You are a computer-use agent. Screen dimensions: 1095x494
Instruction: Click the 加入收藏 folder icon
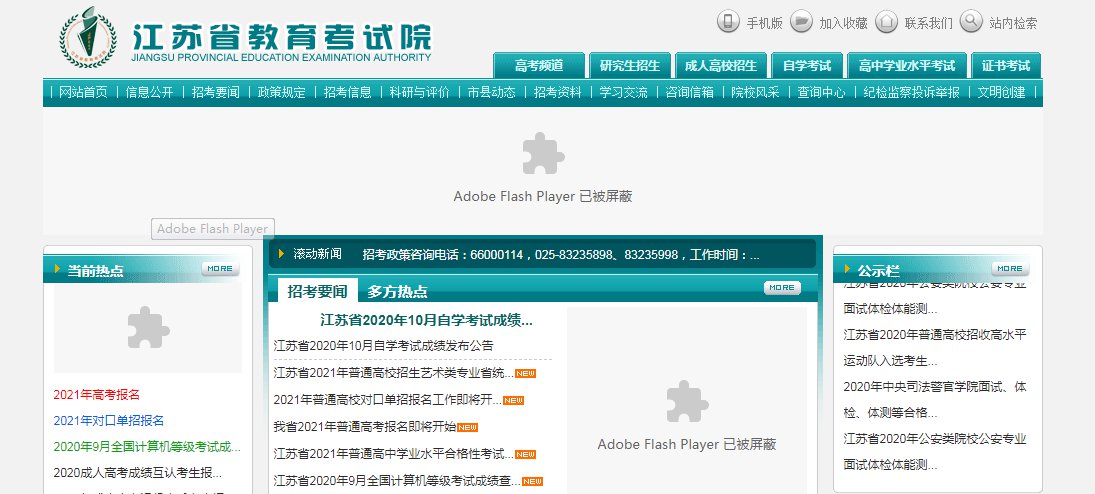pos(801,22)
